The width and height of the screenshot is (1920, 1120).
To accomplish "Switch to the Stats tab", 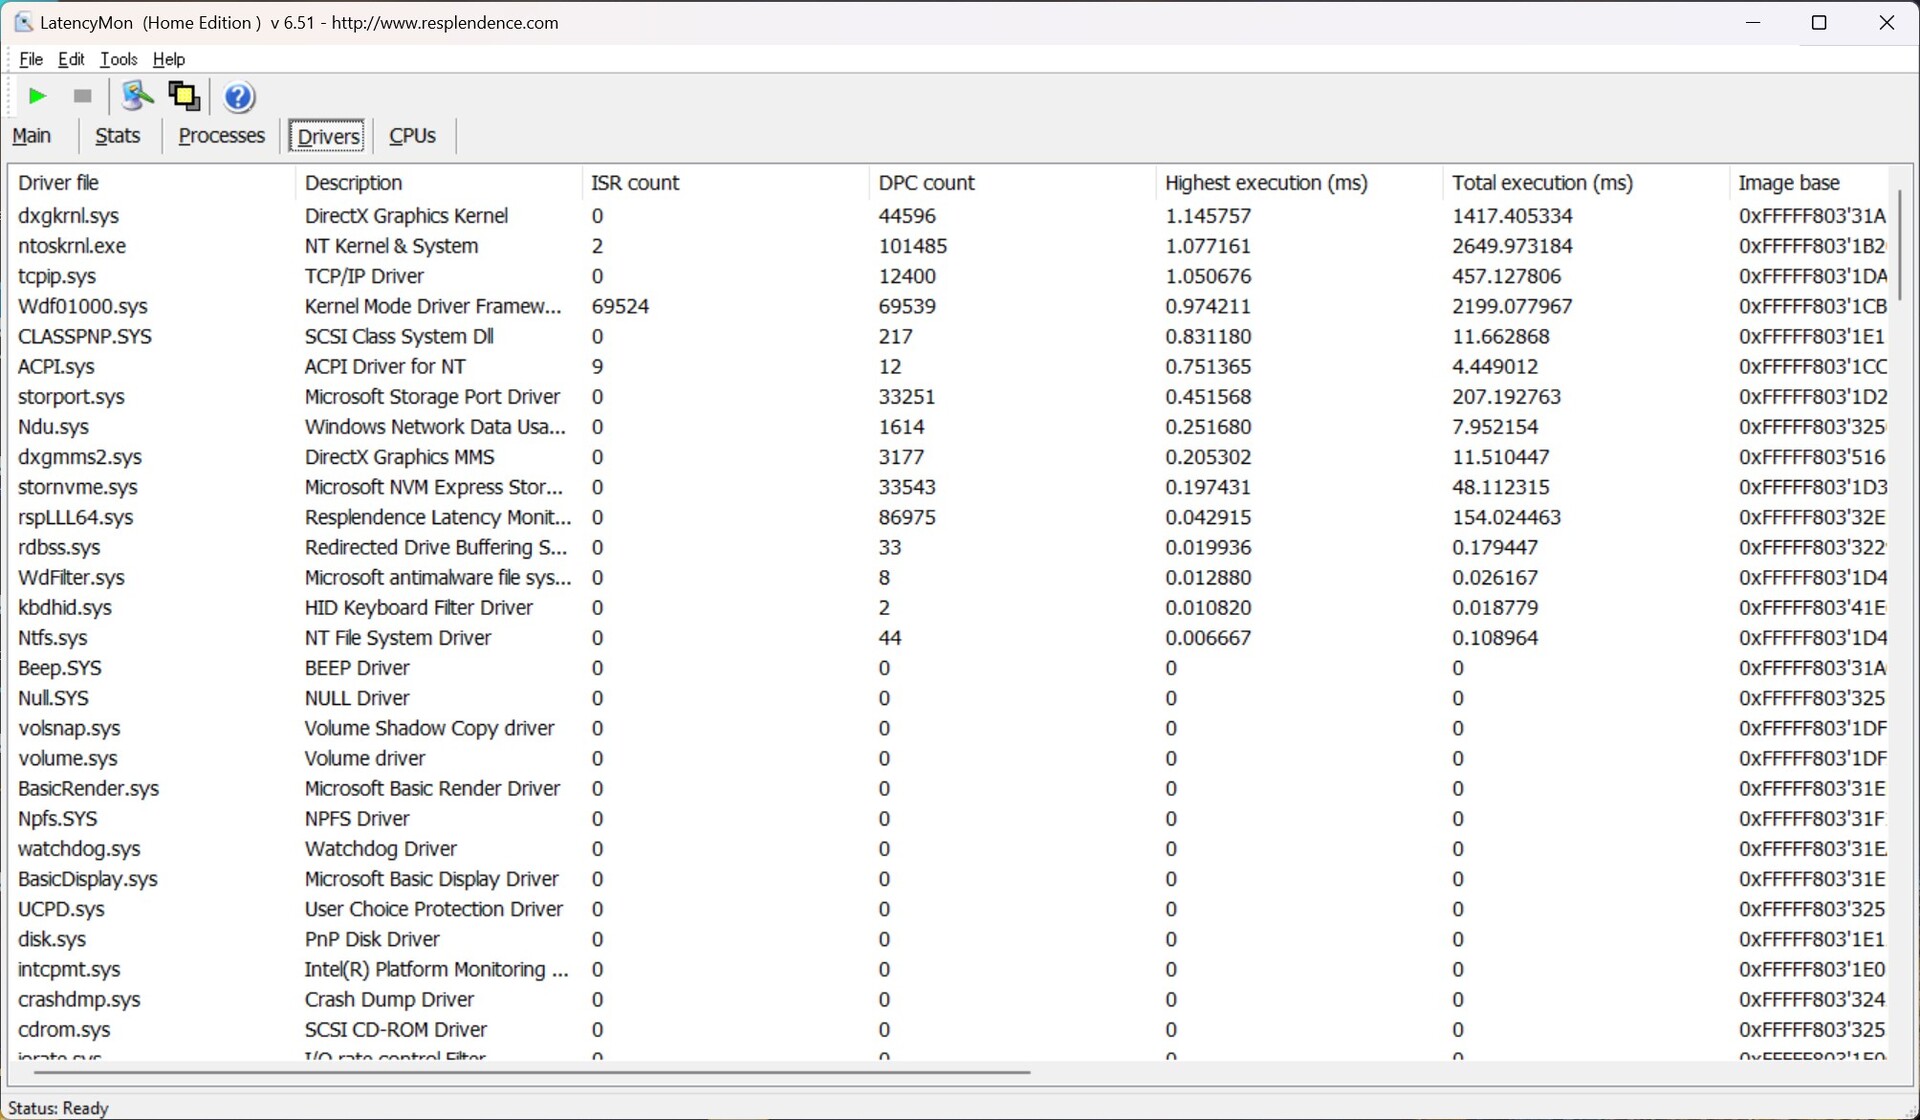I will pos(117,136).
